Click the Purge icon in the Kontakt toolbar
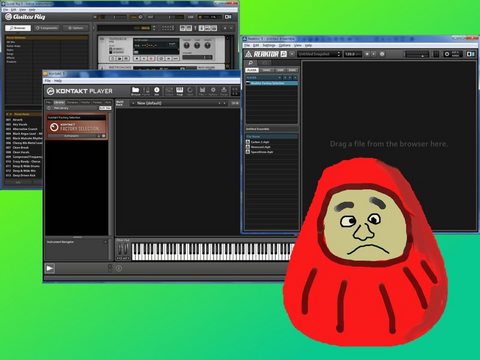 [224, 90]
